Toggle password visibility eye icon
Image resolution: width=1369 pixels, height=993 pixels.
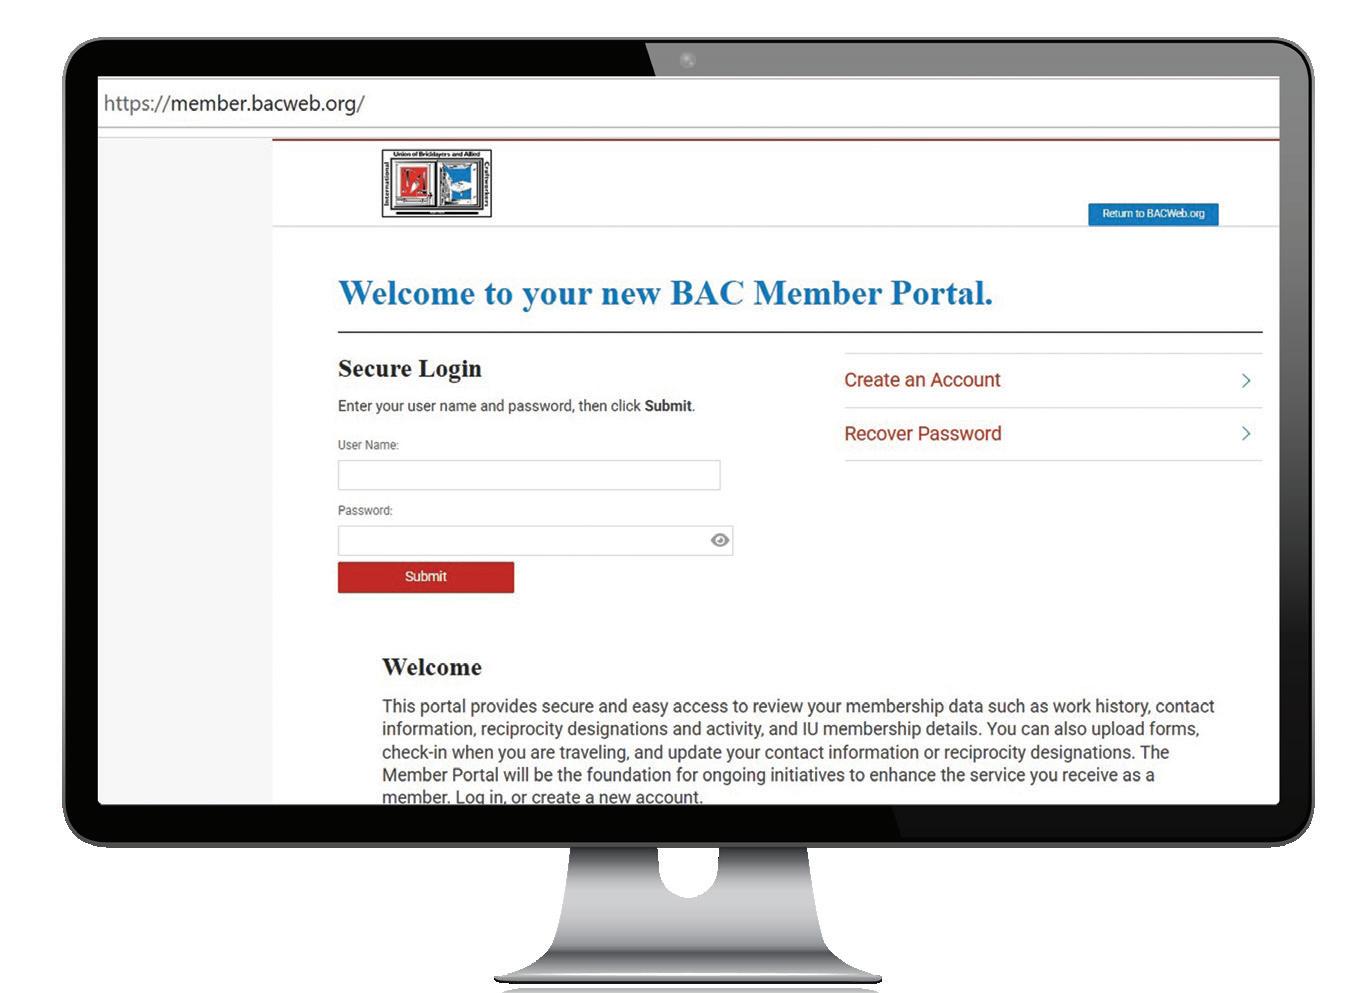click(720, 540)
